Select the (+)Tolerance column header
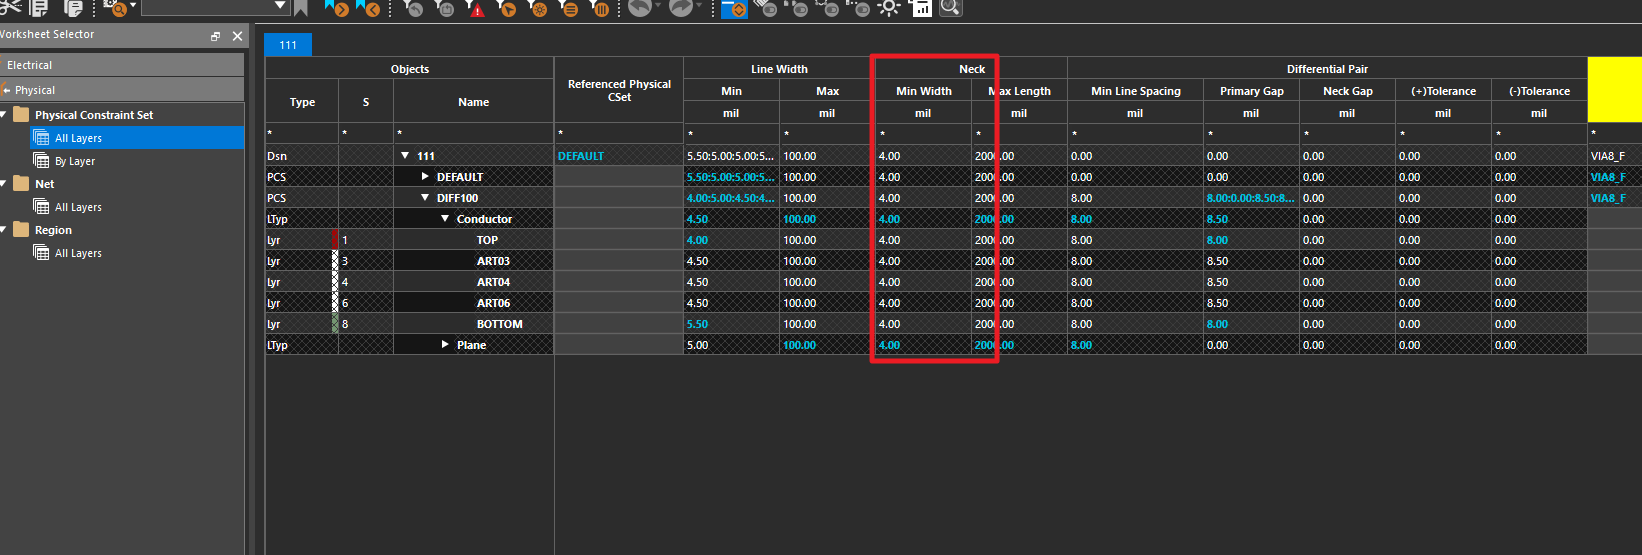 point(1443,91)
